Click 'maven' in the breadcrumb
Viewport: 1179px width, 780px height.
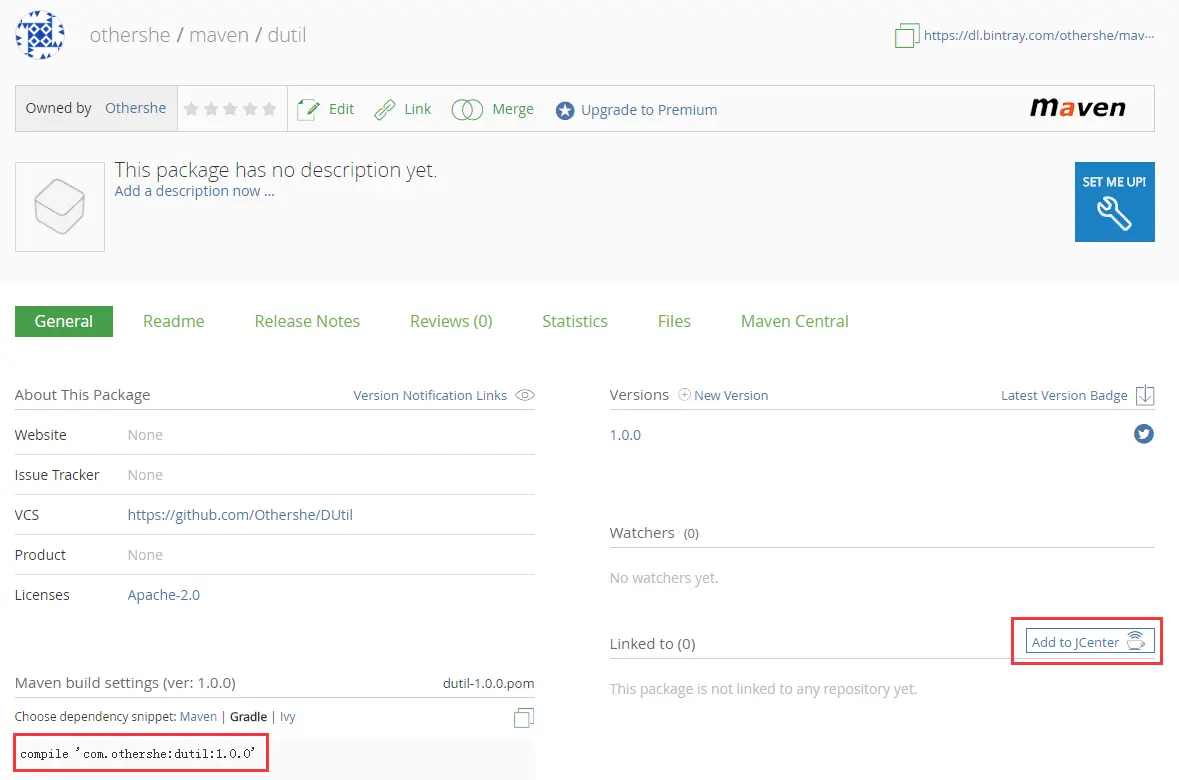tap(219, 35)
